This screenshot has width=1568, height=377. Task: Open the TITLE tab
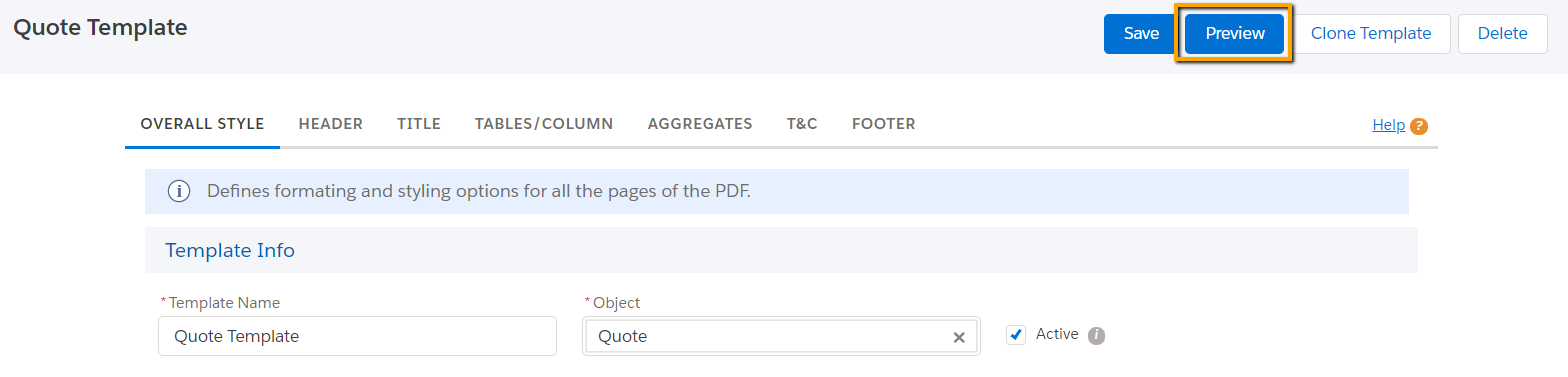[419, 124]
